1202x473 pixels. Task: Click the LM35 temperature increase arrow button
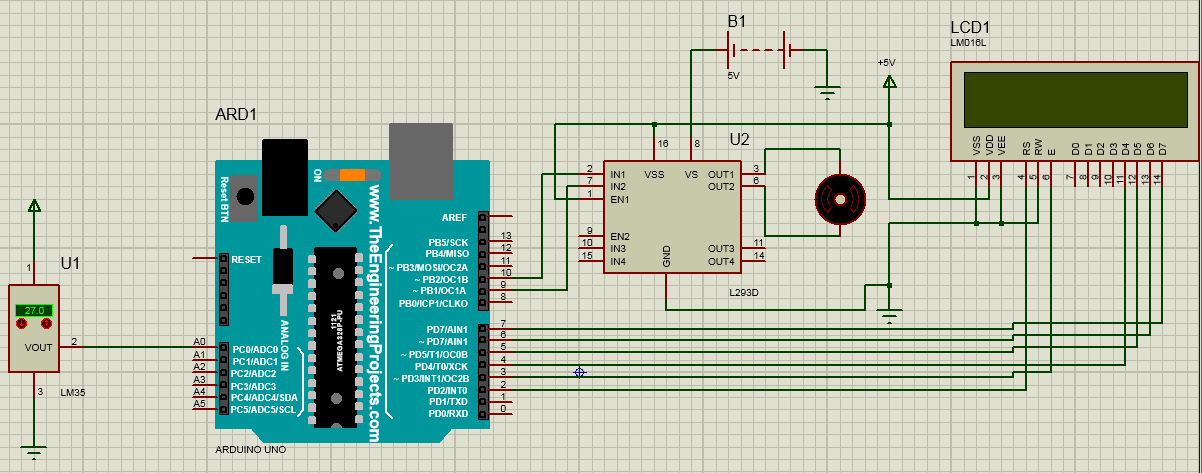coord(47,325)
